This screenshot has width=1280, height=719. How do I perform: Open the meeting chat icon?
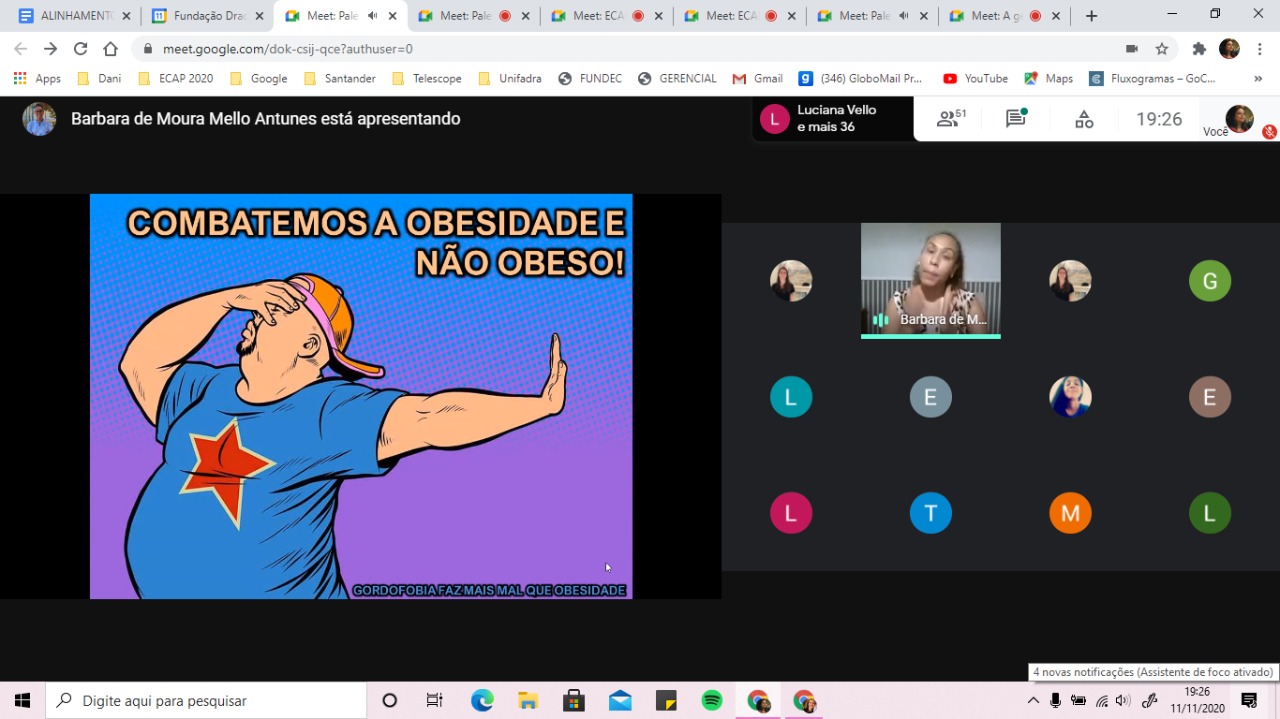(1016, 119)
